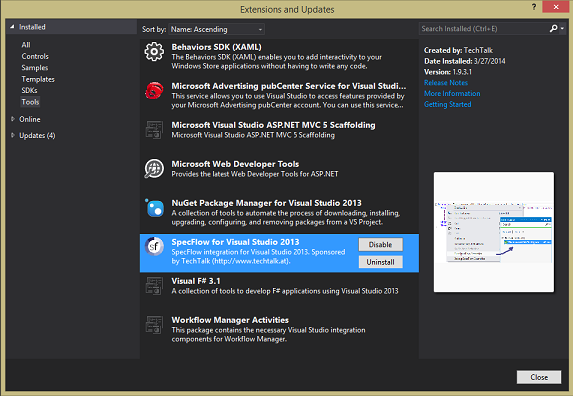Select NuGet Package Manager for Visual Studio 2013 title

[266, 203]
